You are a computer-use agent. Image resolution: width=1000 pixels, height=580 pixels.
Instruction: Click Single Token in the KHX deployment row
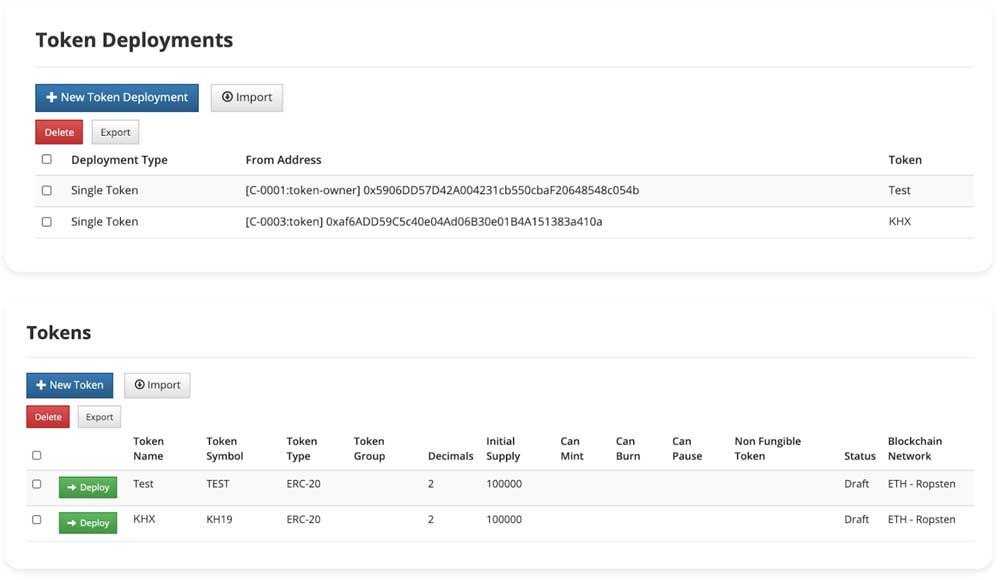105,221
